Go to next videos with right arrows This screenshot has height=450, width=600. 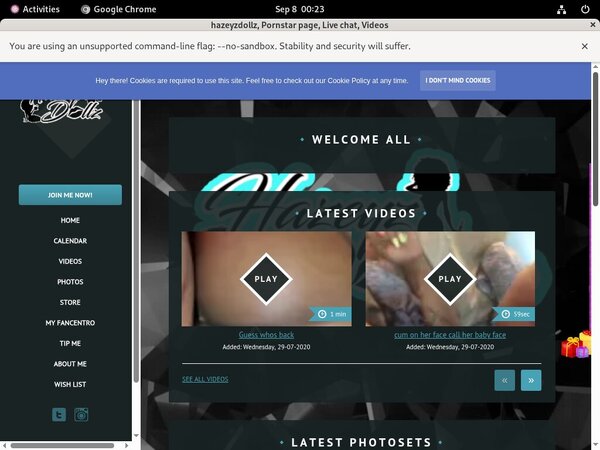point(531,380)
